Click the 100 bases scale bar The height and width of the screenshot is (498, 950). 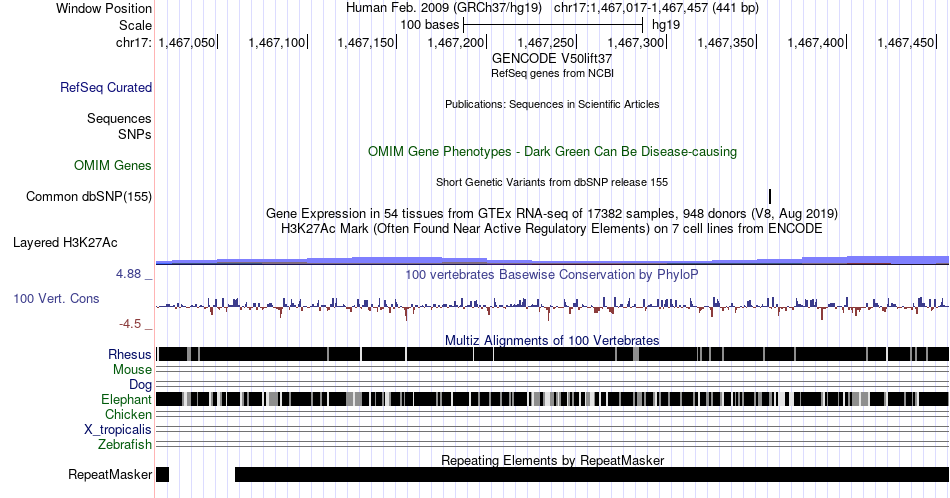pos(553,25)
